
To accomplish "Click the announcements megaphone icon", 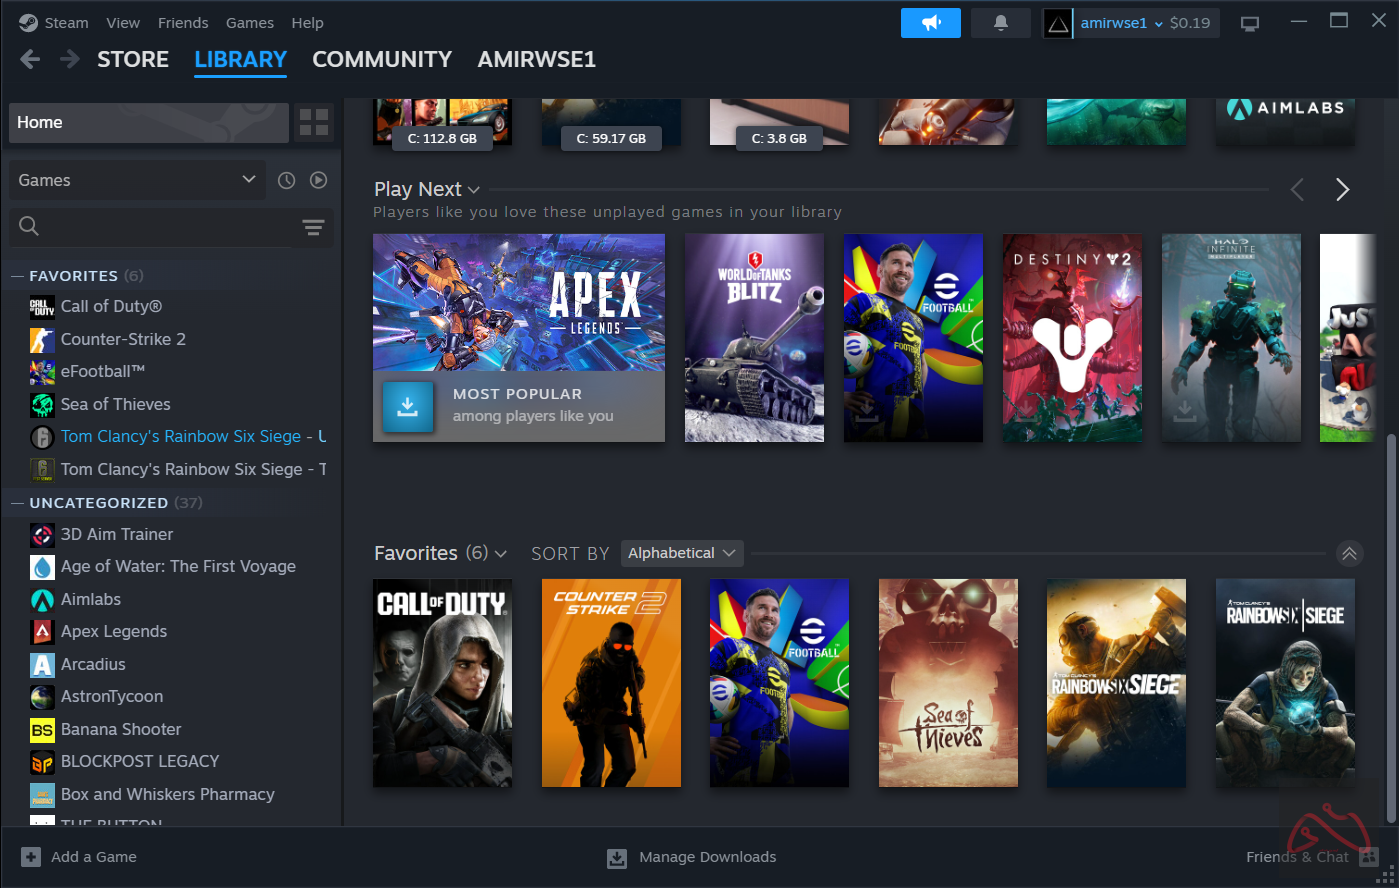I will (x=930, y=23).
